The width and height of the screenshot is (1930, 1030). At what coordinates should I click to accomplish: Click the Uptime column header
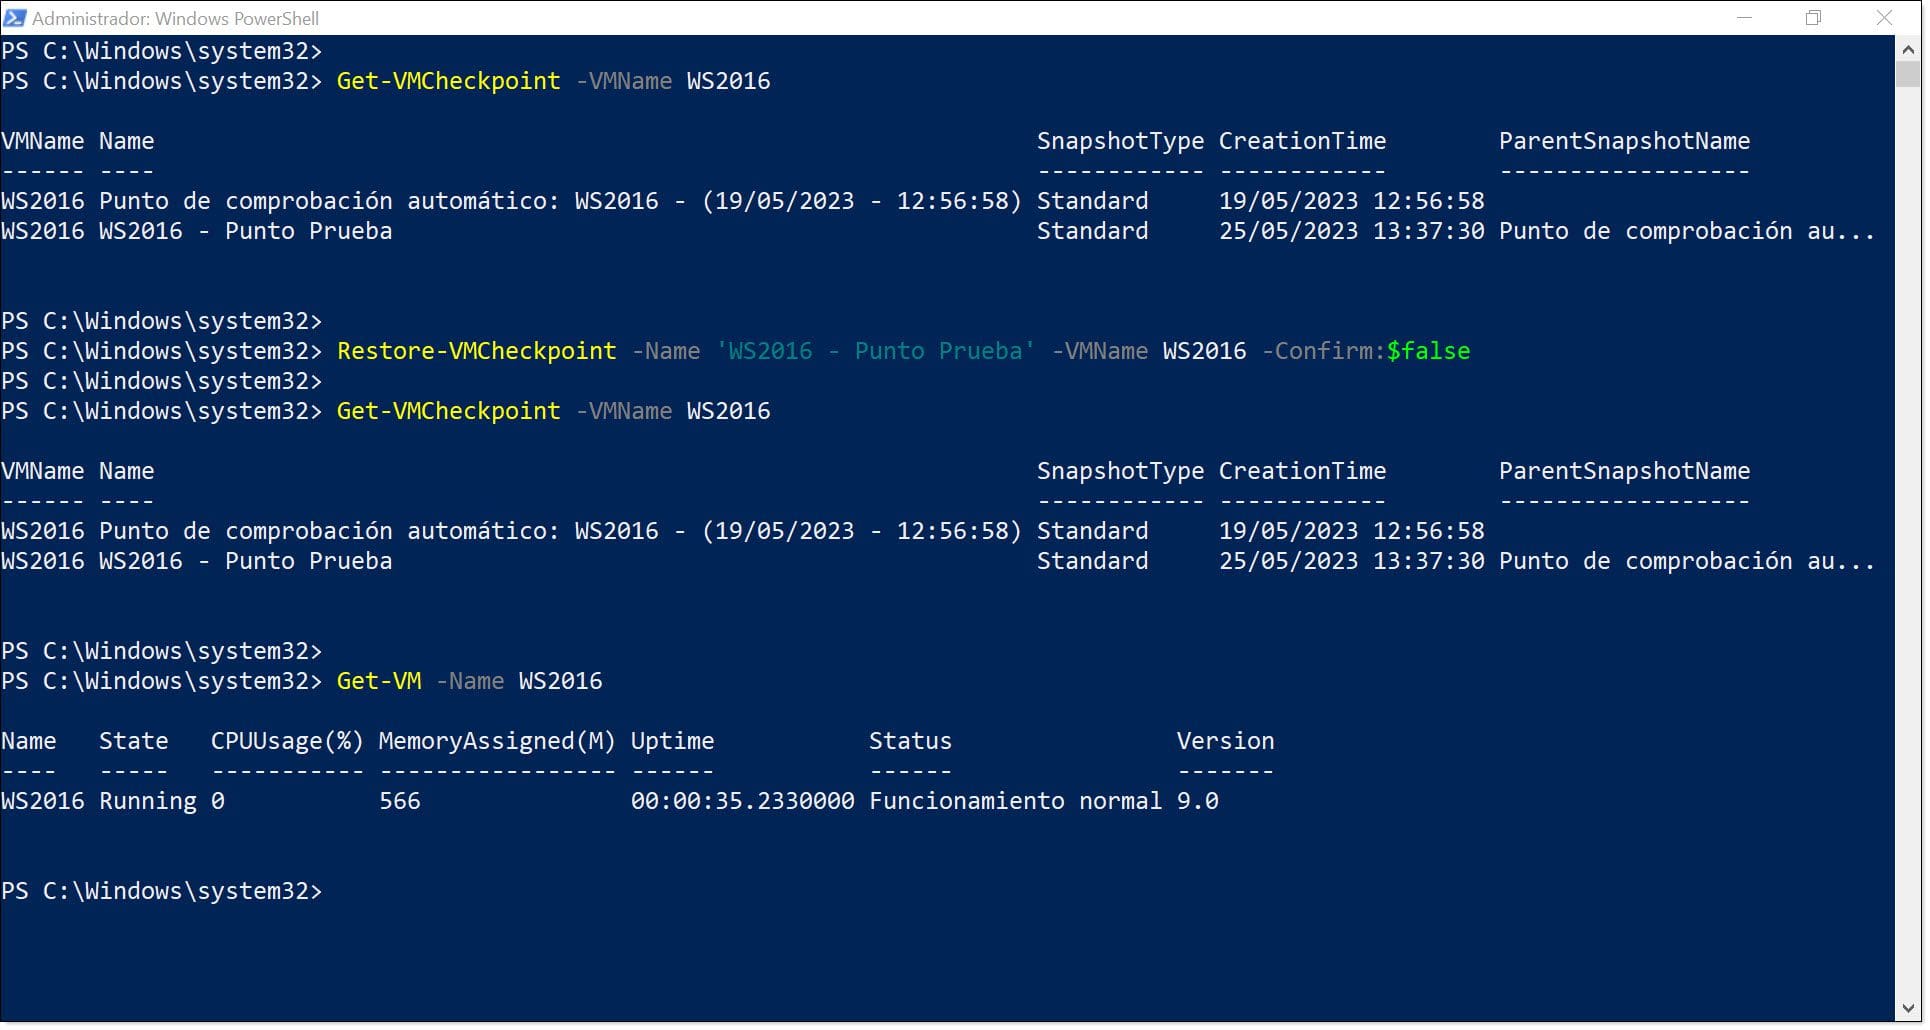672,741
